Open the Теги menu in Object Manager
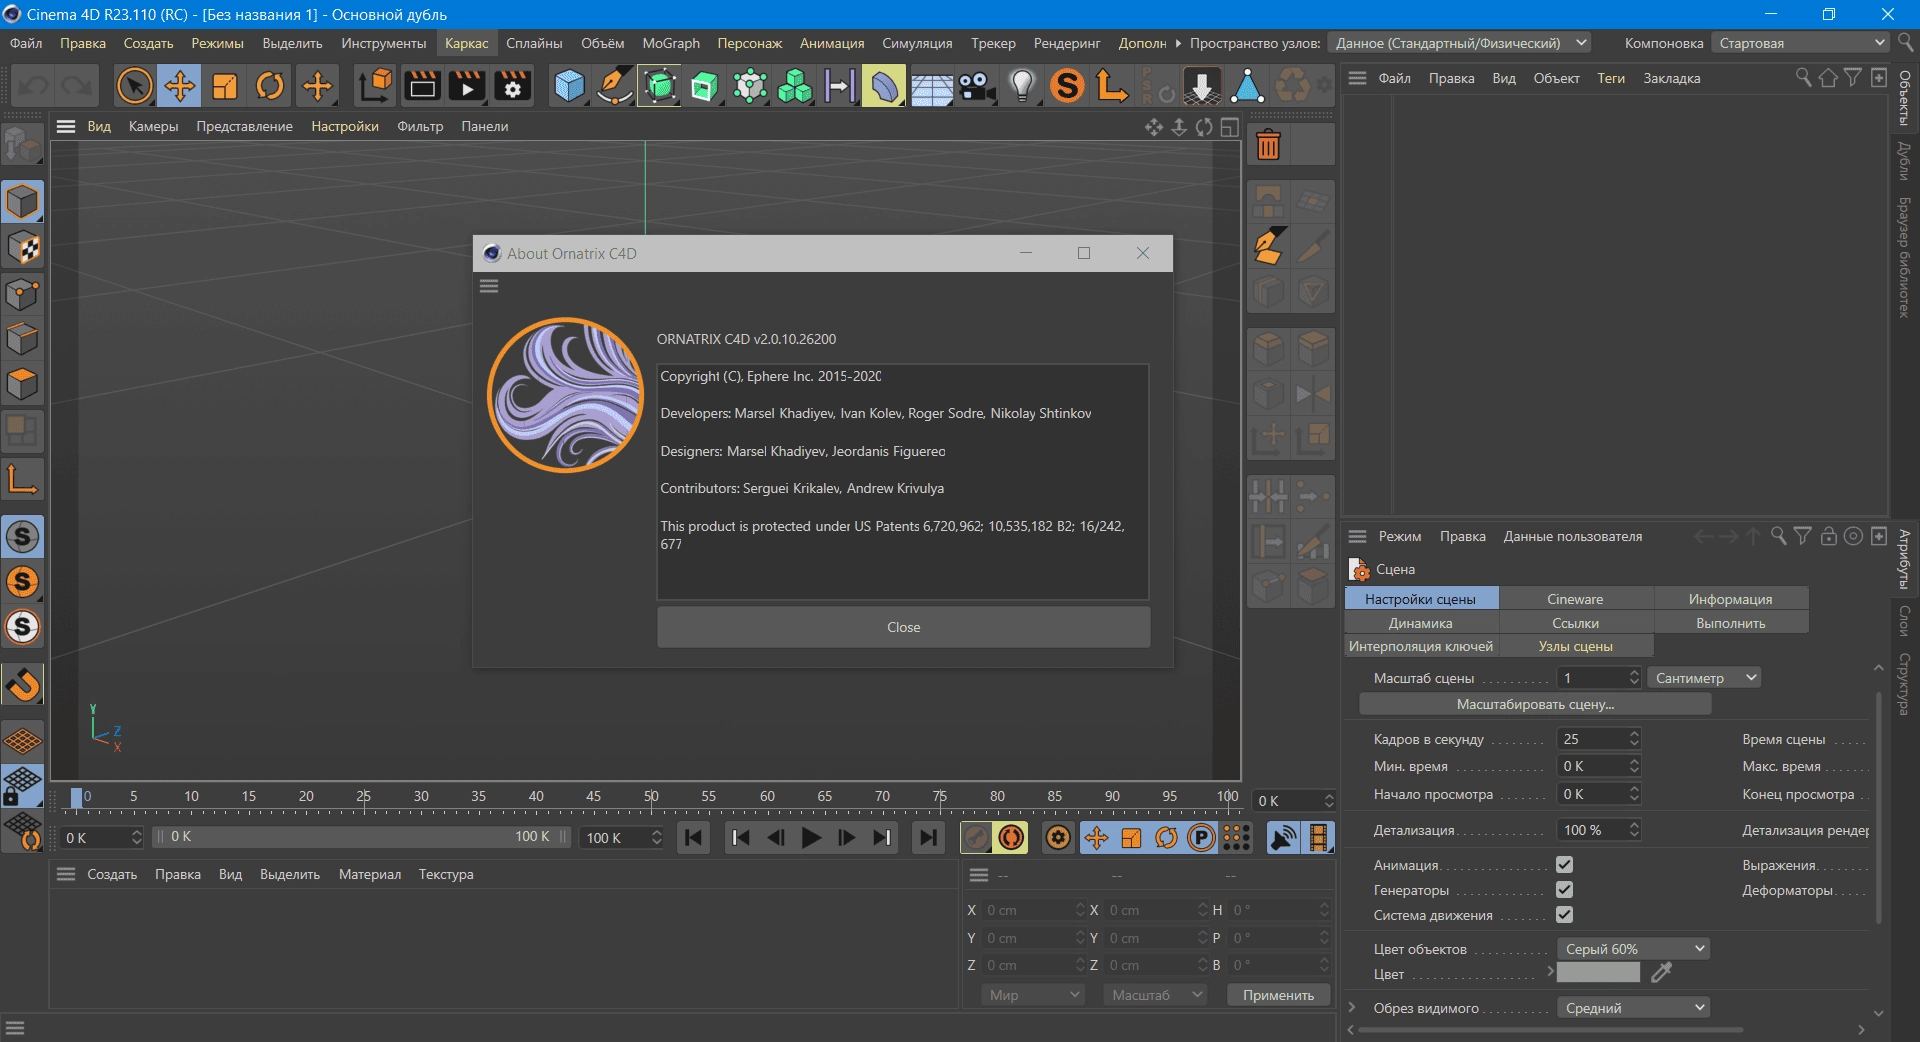 tap(1610, 78)
